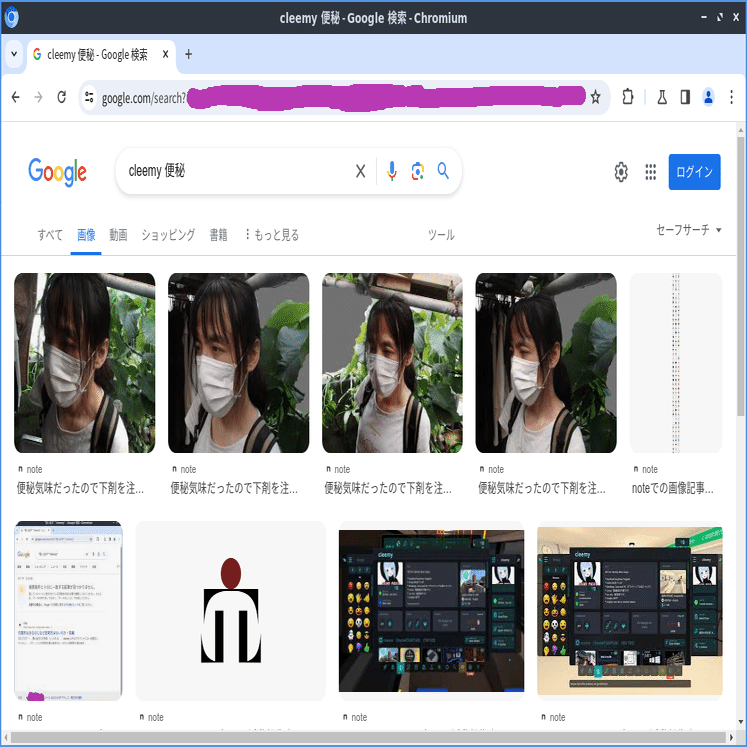747x747 pixels.
Task: Click note source under note logo image
Action: (151, 717)
